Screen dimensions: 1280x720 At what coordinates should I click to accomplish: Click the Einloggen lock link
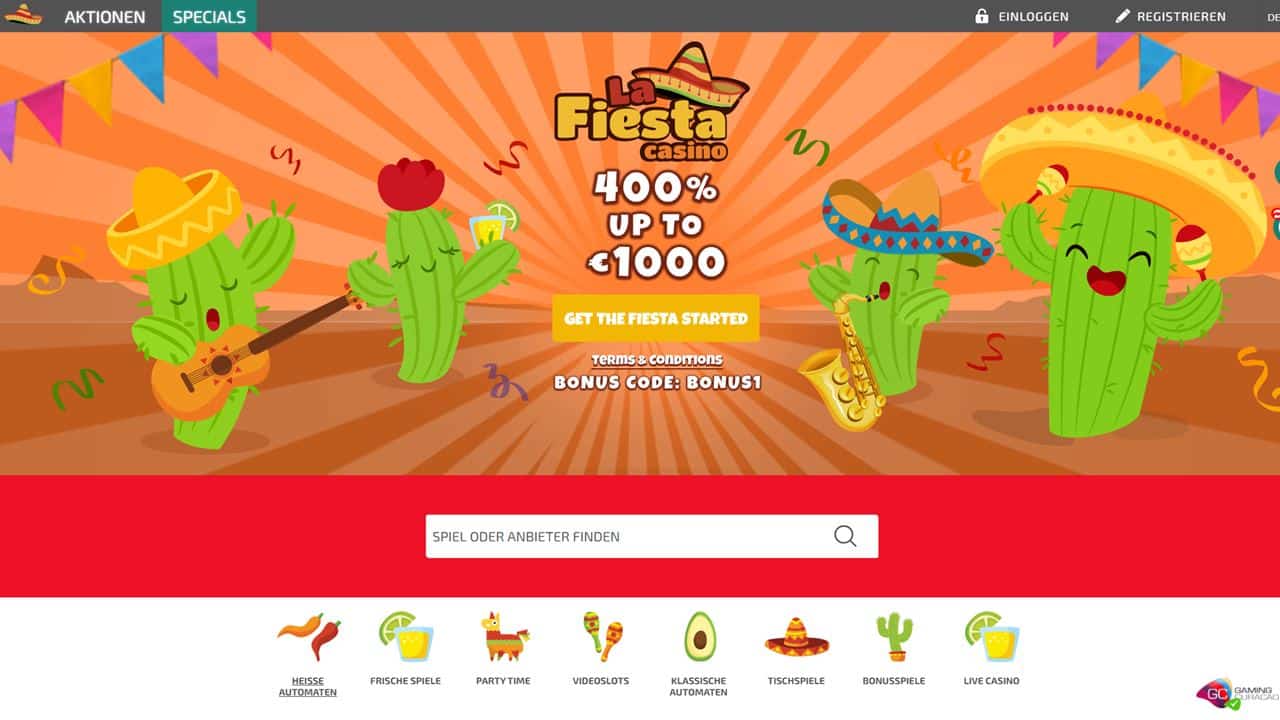click(1021, 16)
